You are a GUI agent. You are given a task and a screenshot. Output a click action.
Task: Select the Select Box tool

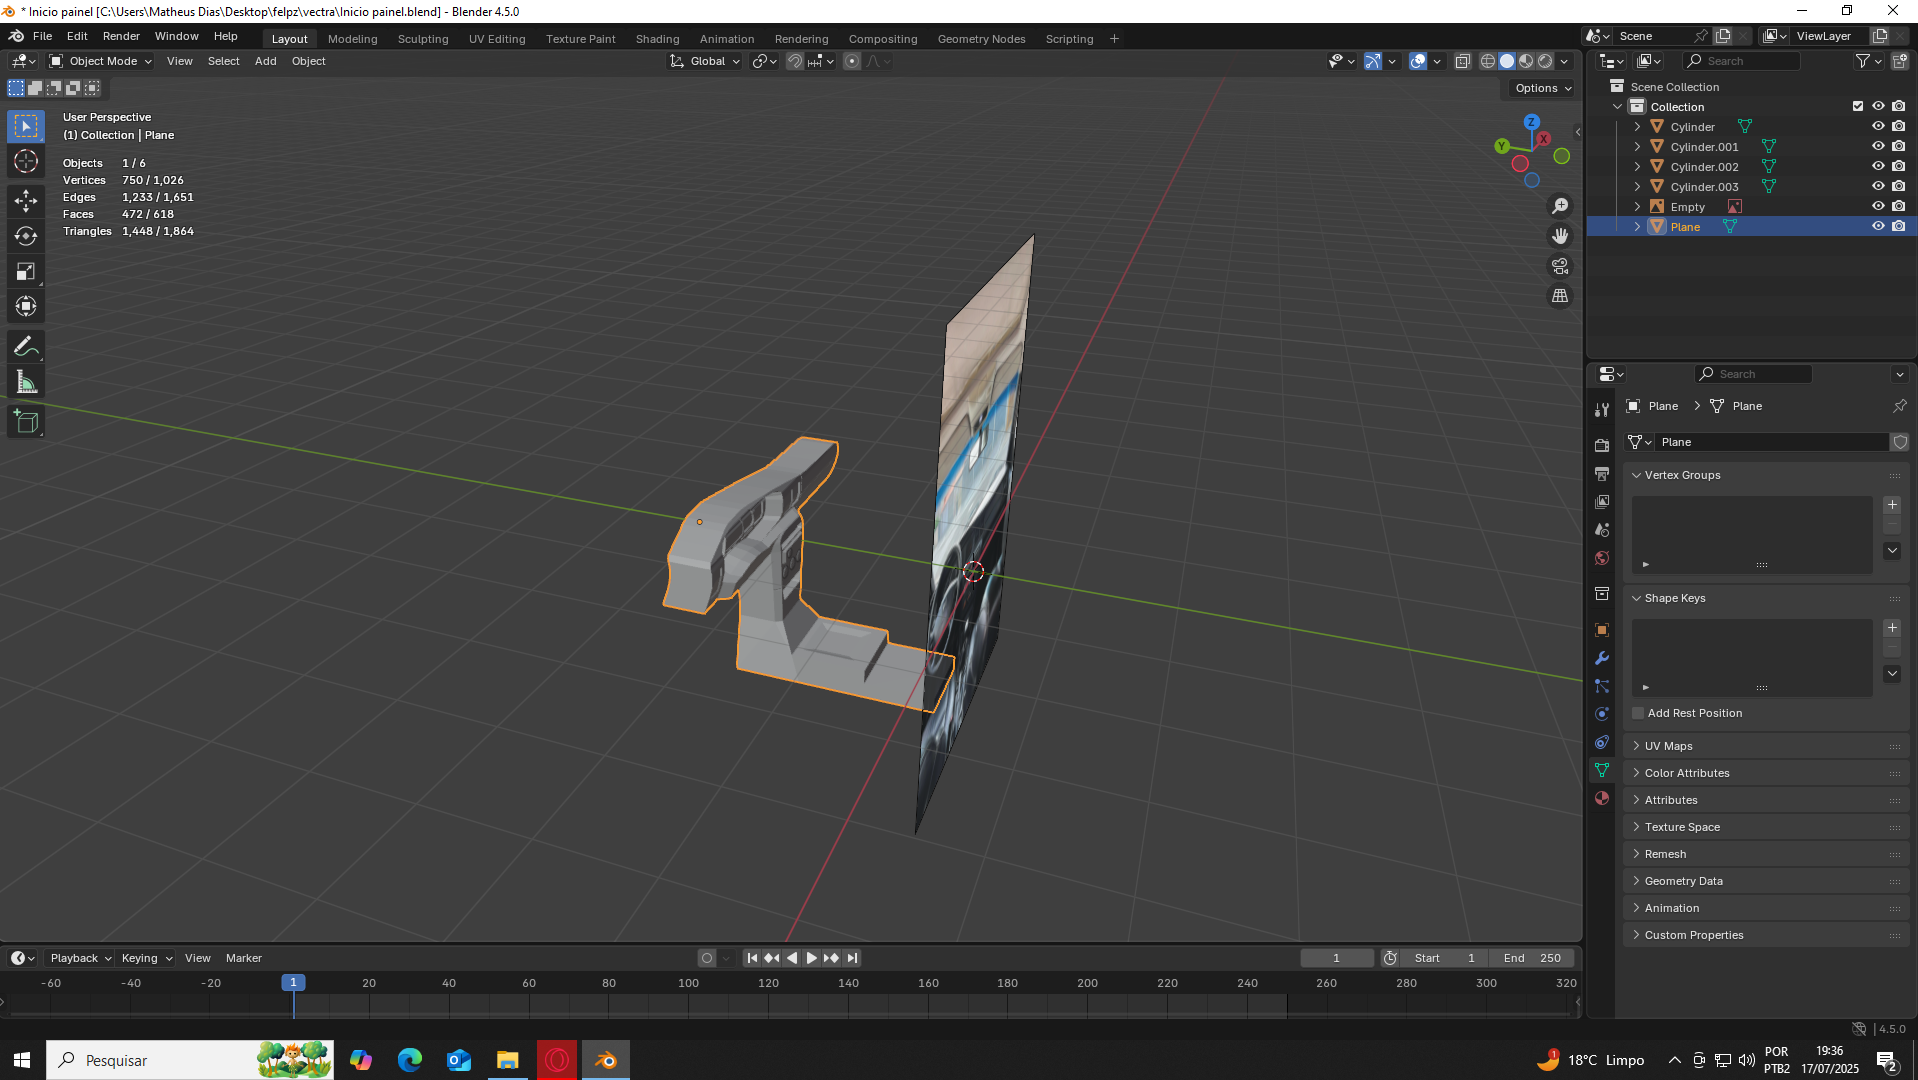click(x=26, y=126)
